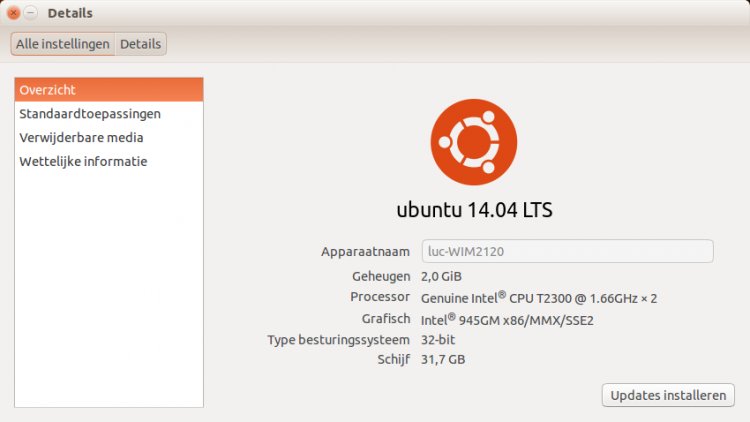Select Overzicht in the sidebar
This screenshot has height=422, width=750.
109,90
